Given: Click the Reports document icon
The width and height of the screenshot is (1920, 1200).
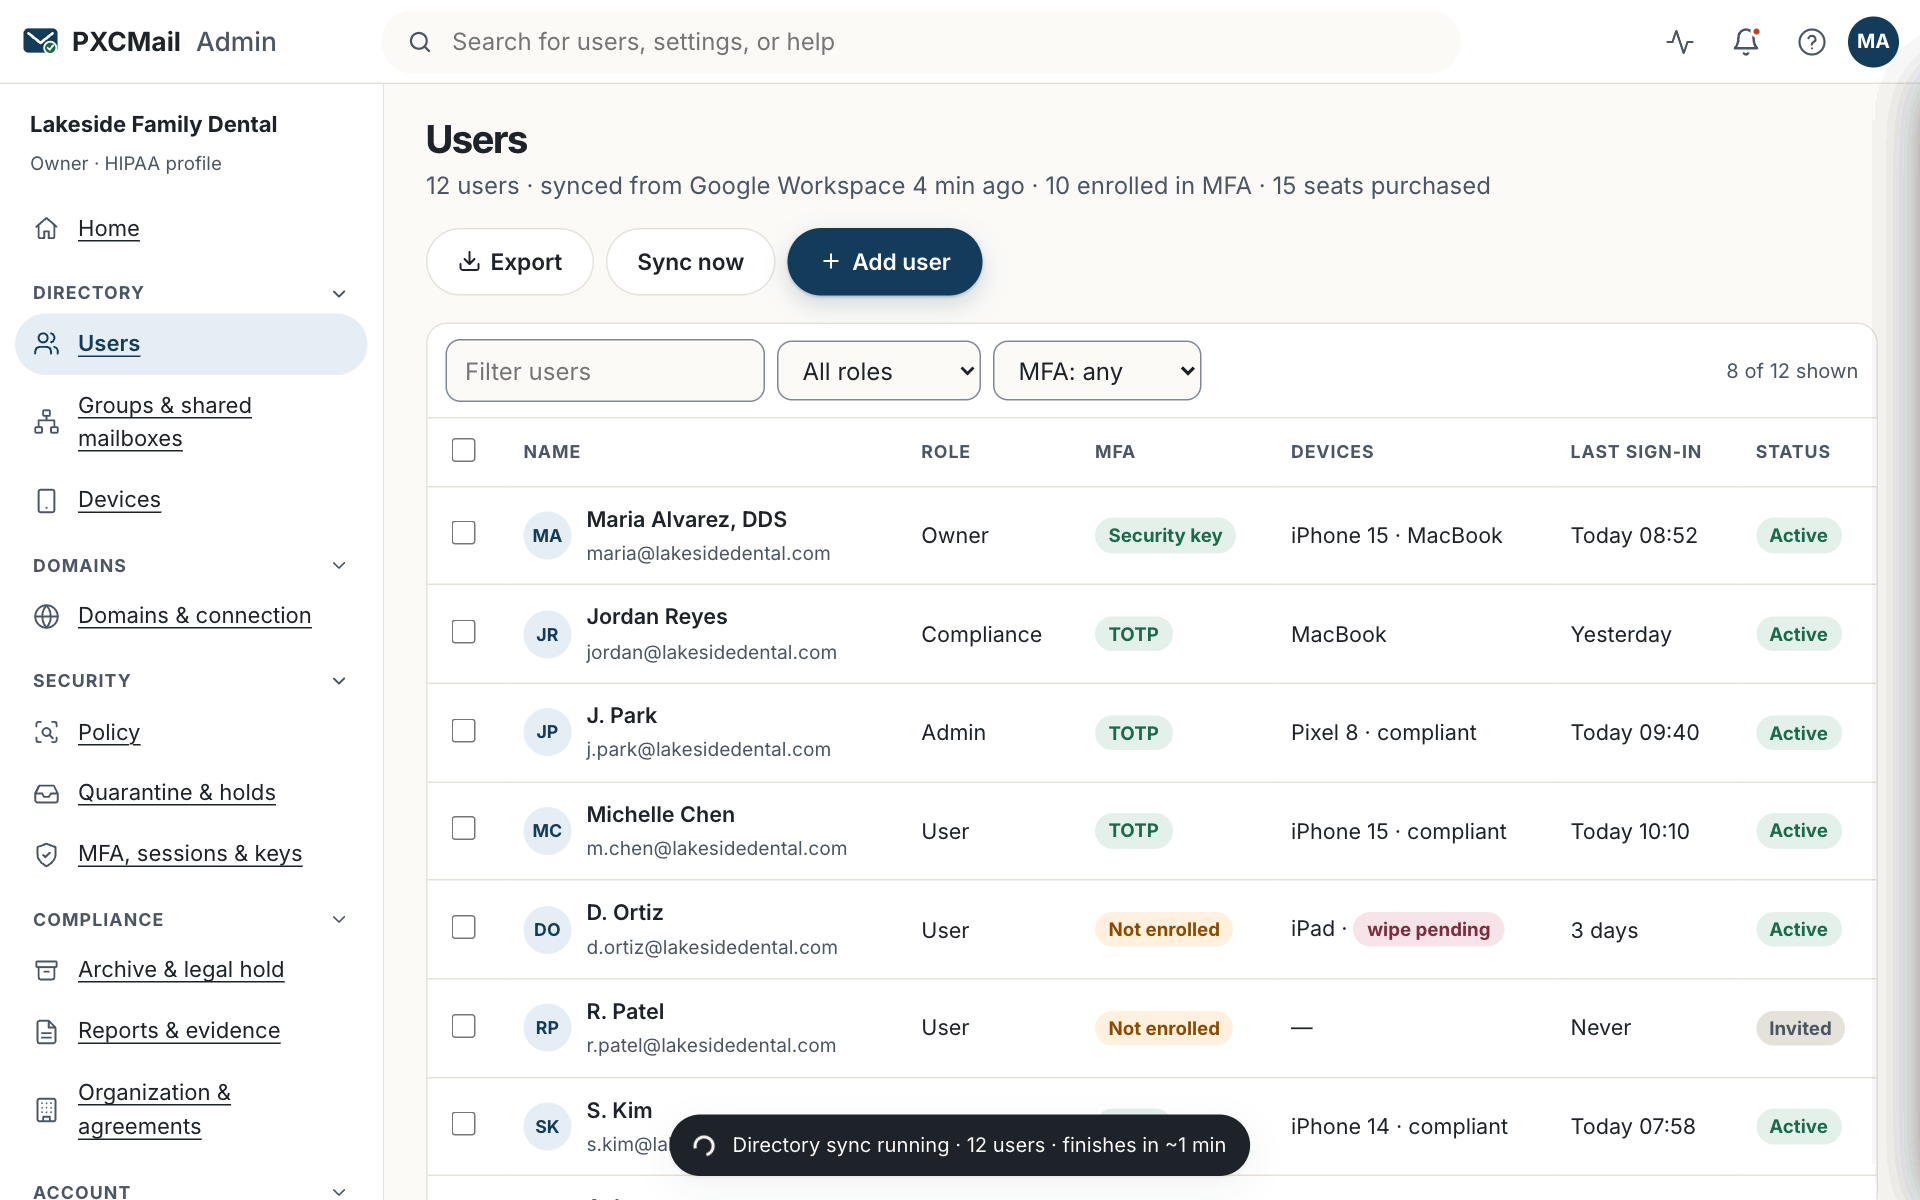Looking at the screenshot, I should [46, 1031].
